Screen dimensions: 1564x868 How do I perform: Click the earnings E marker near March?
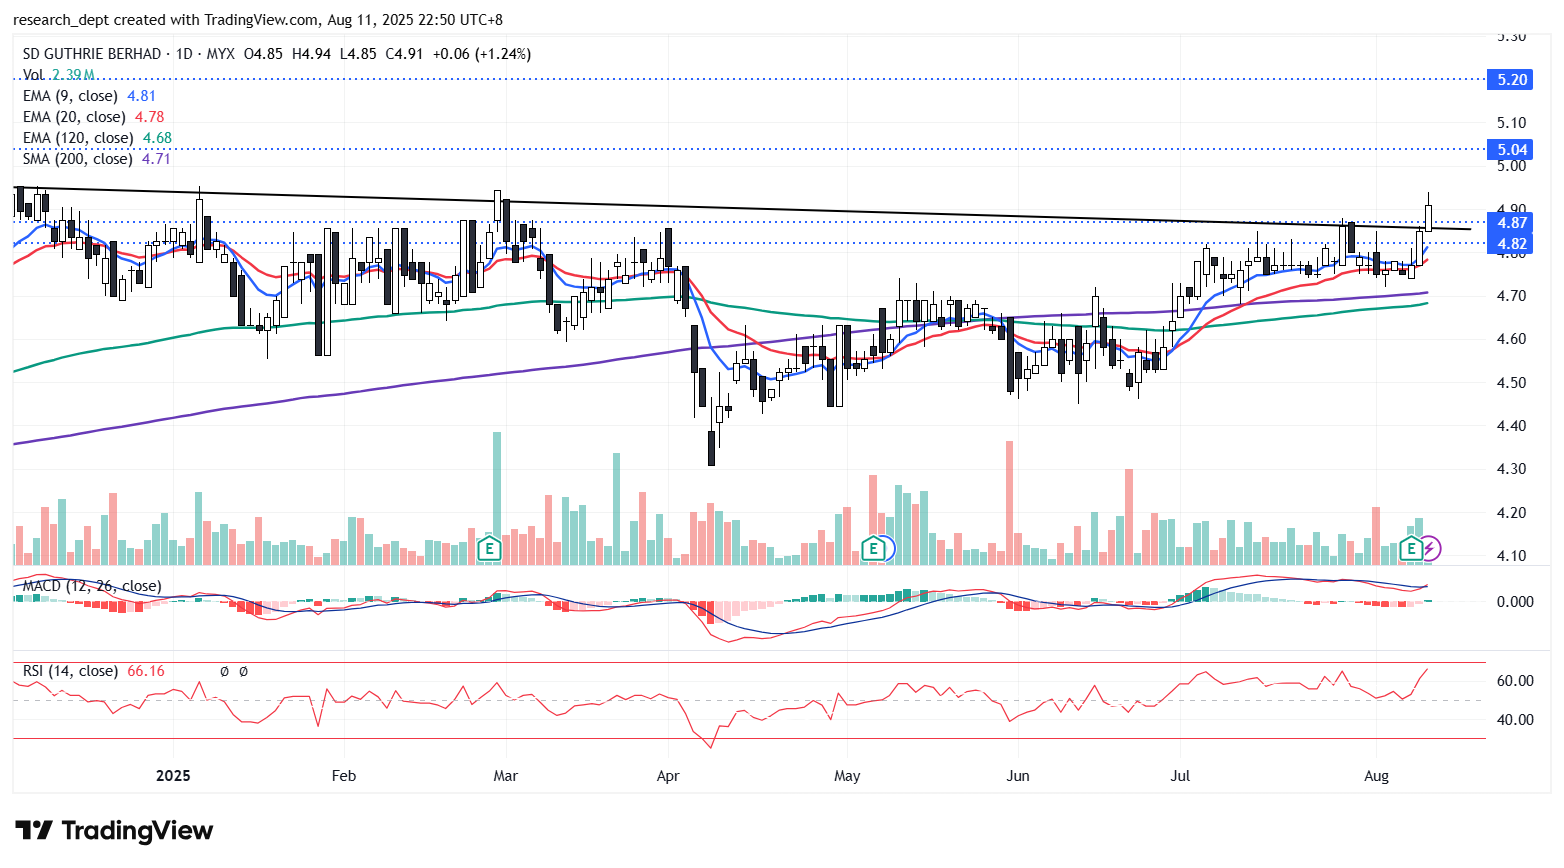coord(489,548)
